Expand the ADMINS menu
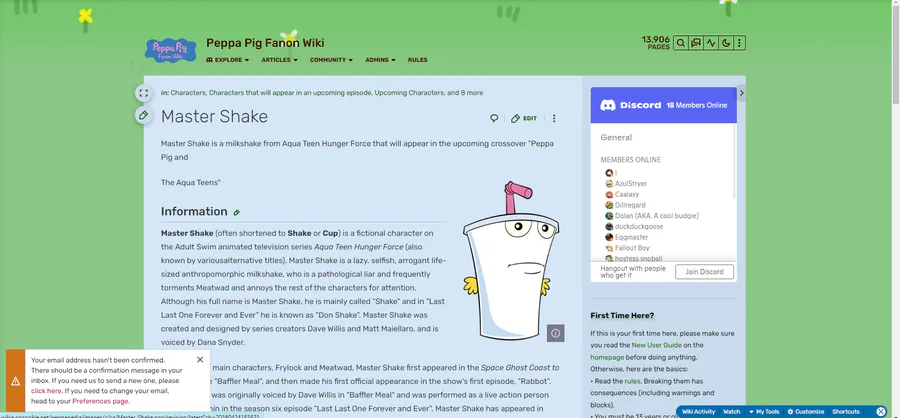Image resolution: width=900 pixels, height=418 pixels. [x=380, y=60]
